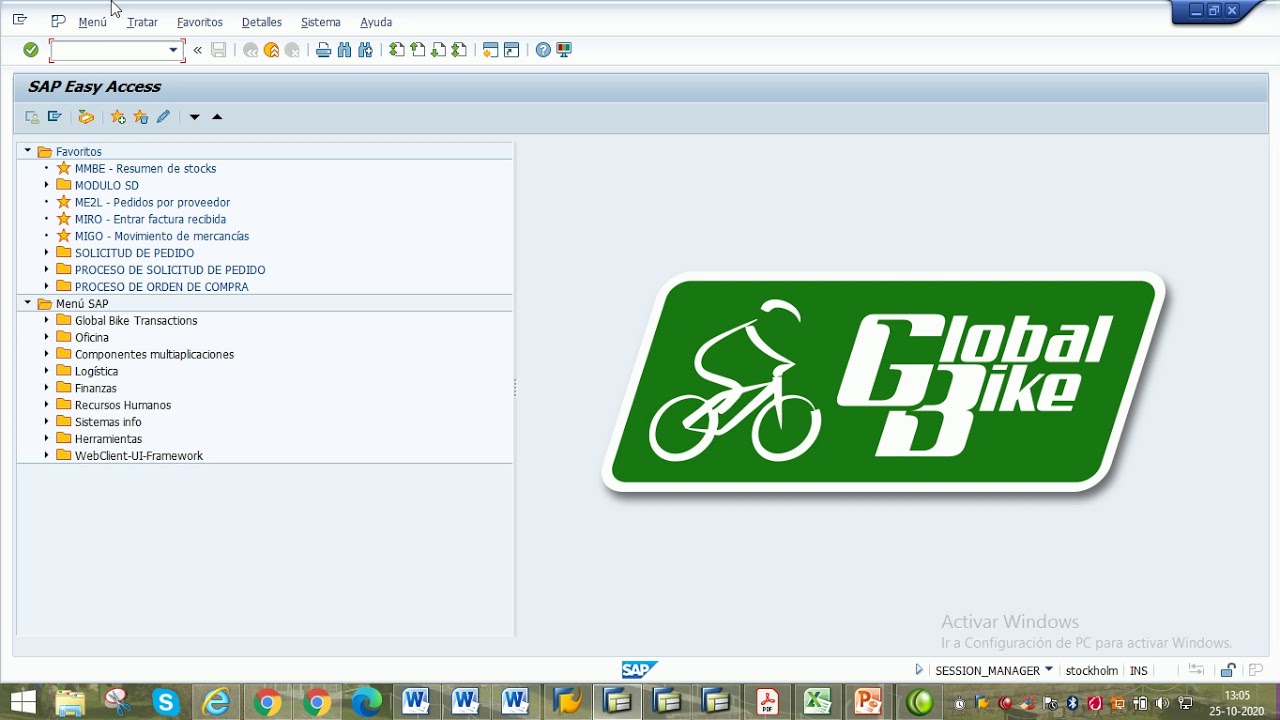Collapse the command field with the double-chevron

(x=198, y=50)
